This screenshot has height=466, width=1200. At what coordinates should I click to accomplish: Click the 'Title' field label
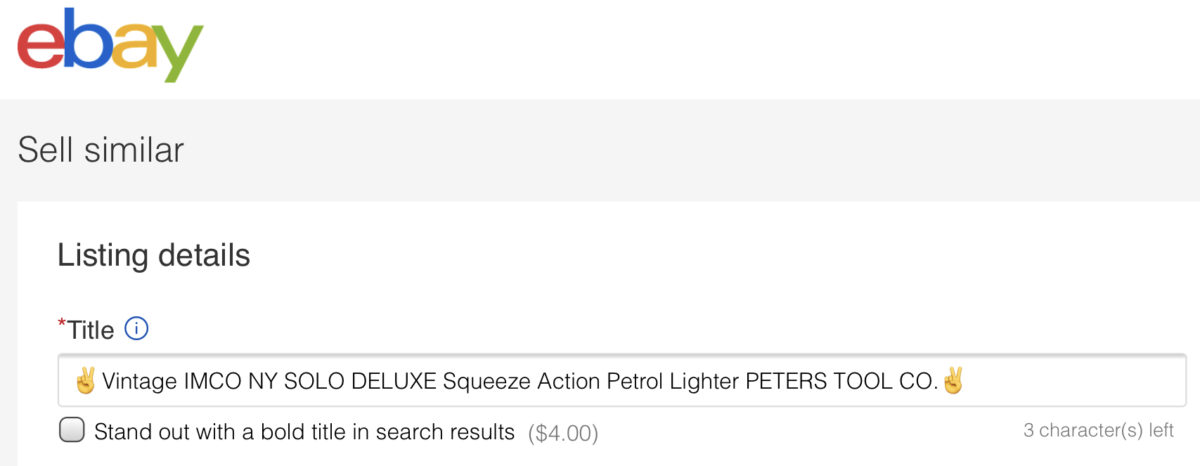coord(90,329)
